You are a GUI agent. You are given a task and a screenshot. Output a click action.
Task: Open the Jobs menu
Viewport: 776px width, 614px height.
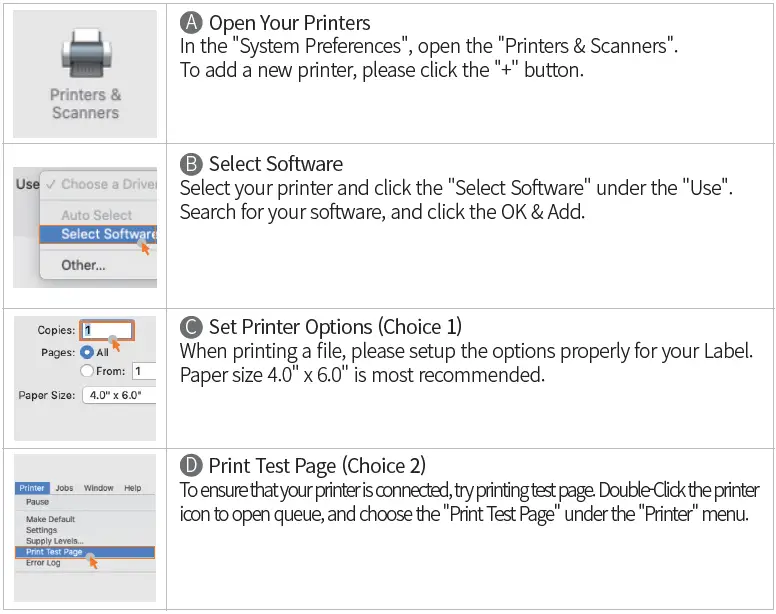coord(64,488)
